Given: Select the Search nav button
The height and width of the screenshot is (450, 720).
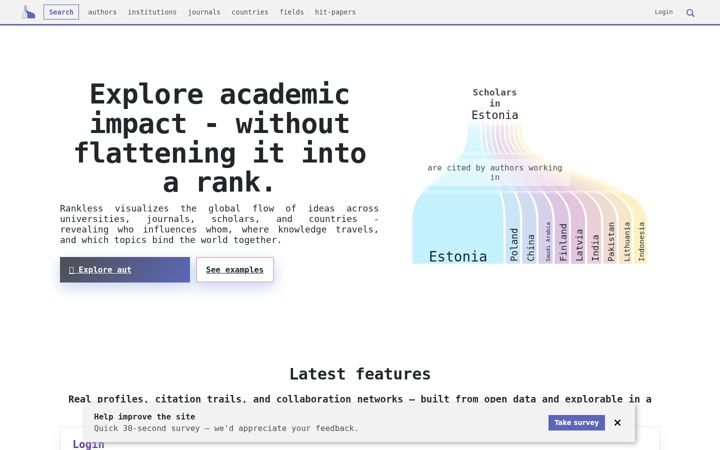Looking at the screenshot, I should coord(61,12).
